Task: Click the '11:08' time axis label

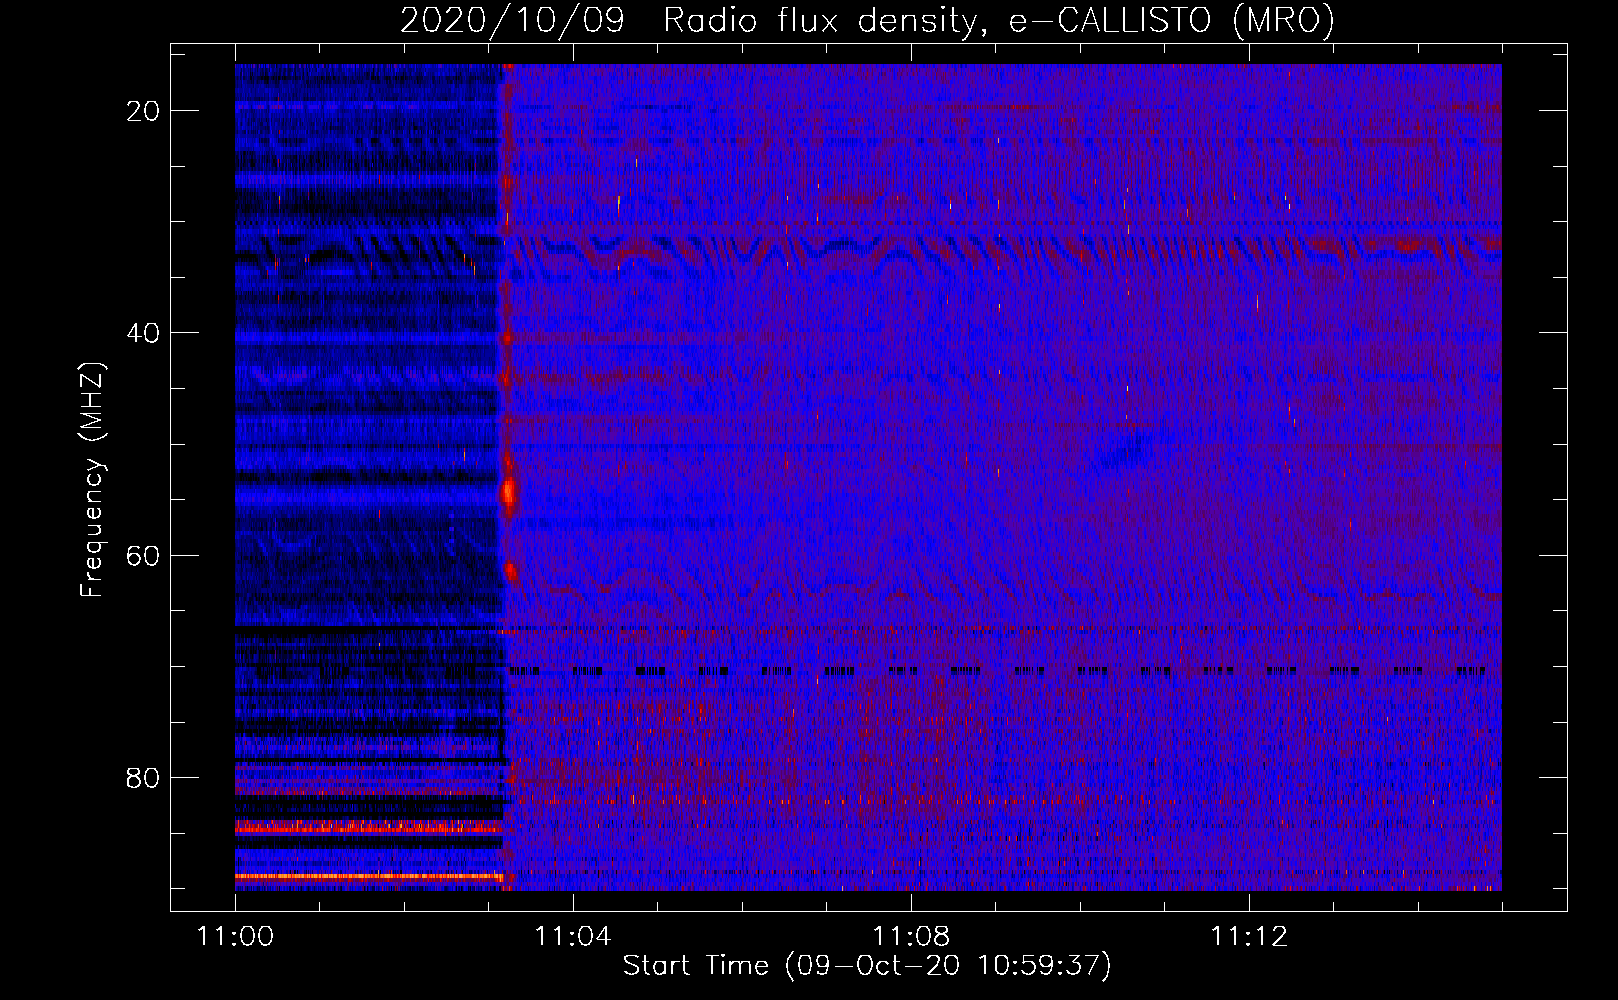Action: (910, 937)
